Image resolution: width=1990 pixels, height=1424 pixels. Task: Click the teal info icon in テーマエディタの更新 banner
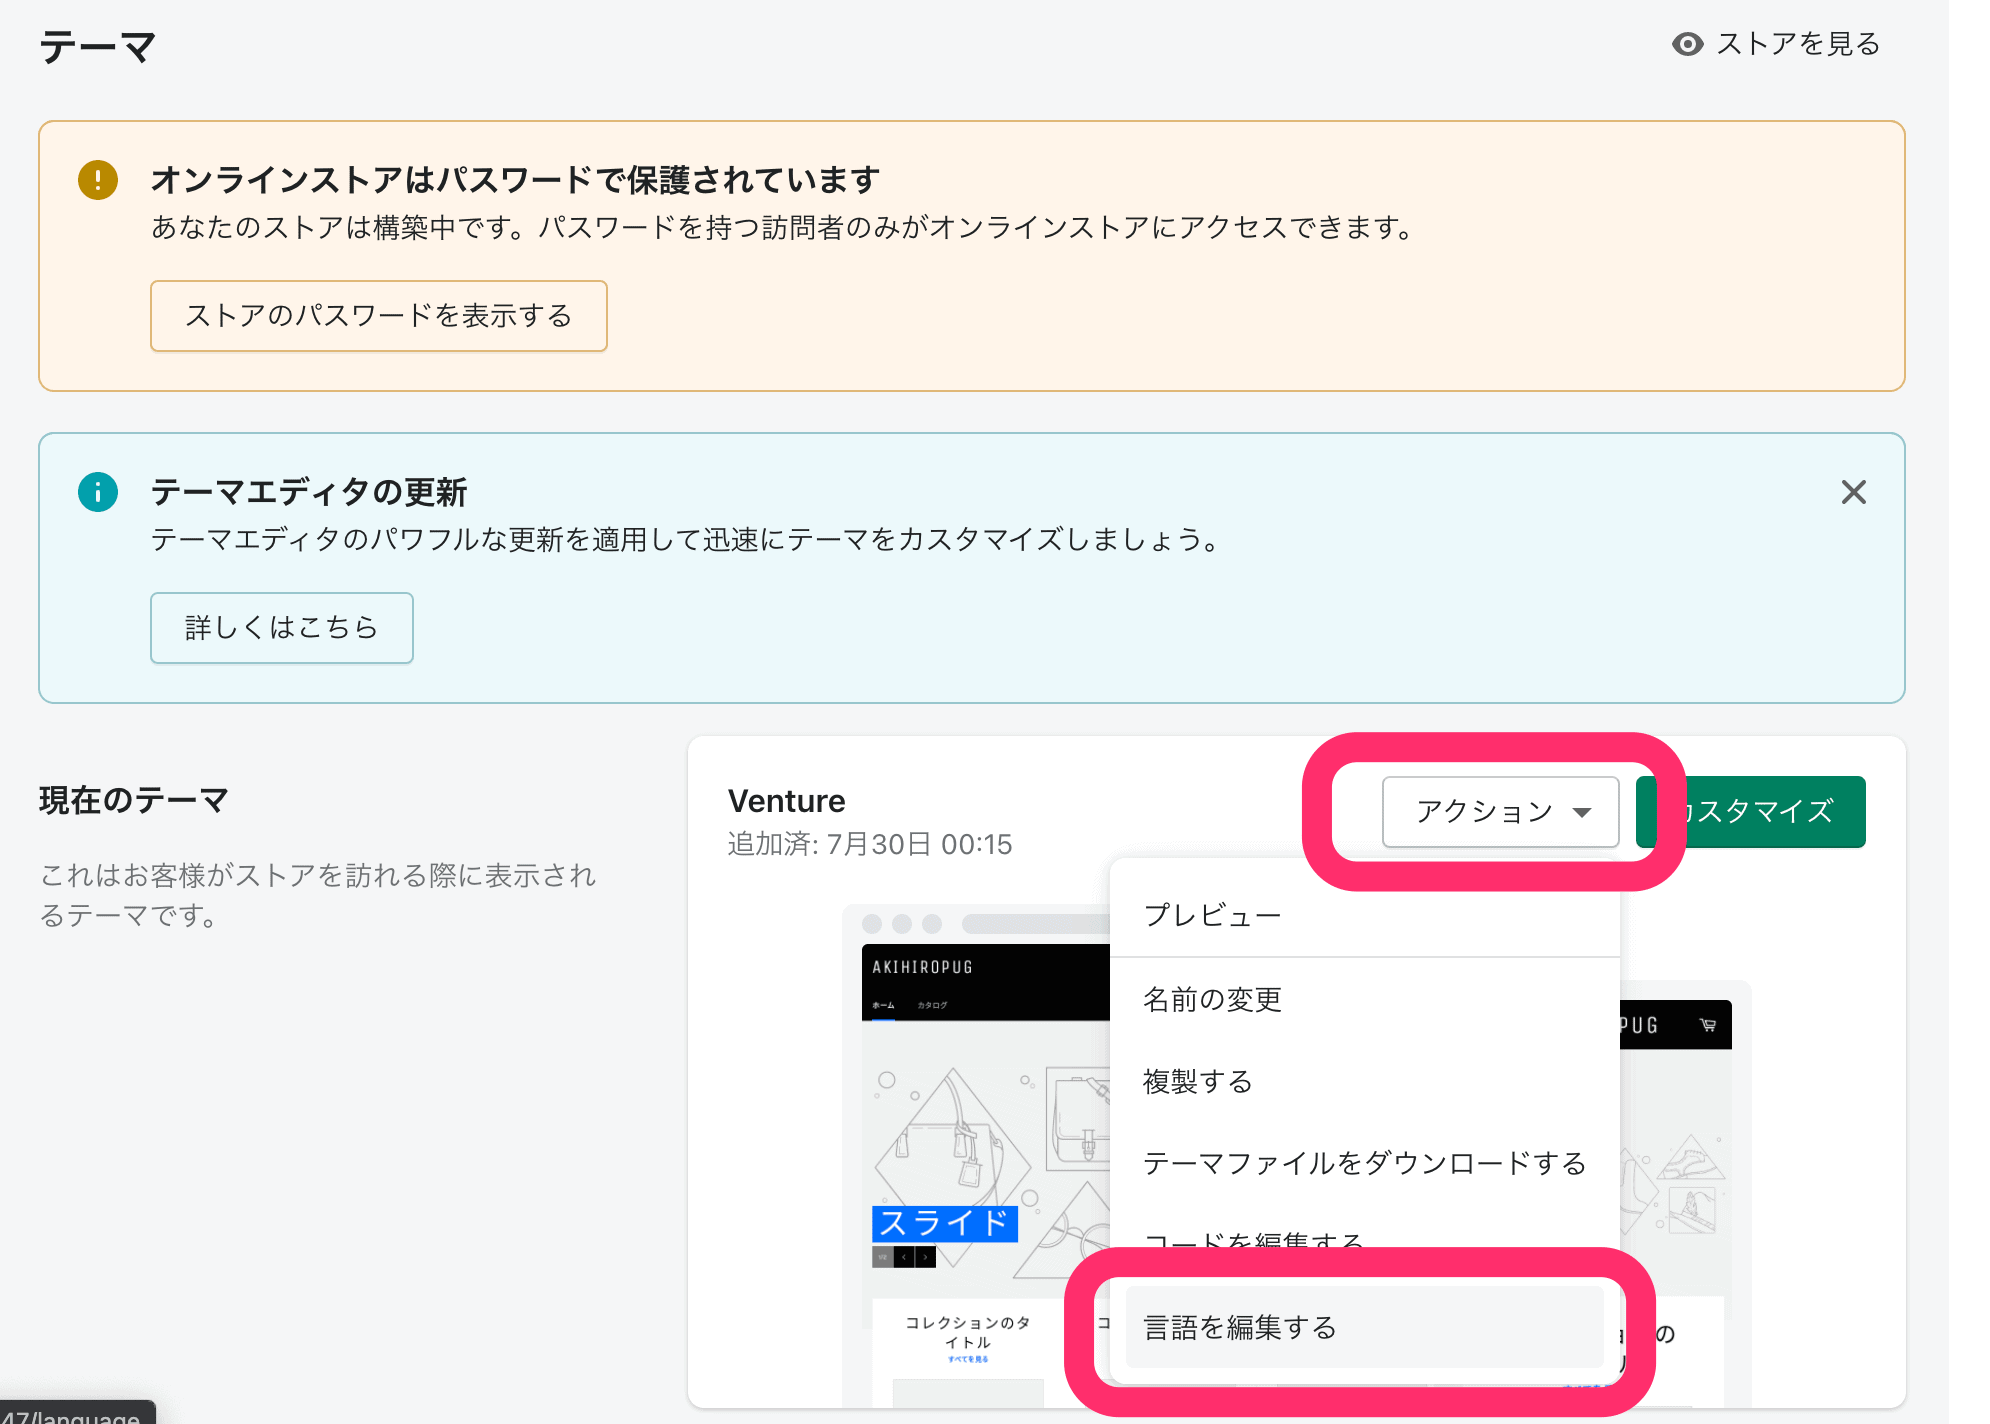(98, 492)
